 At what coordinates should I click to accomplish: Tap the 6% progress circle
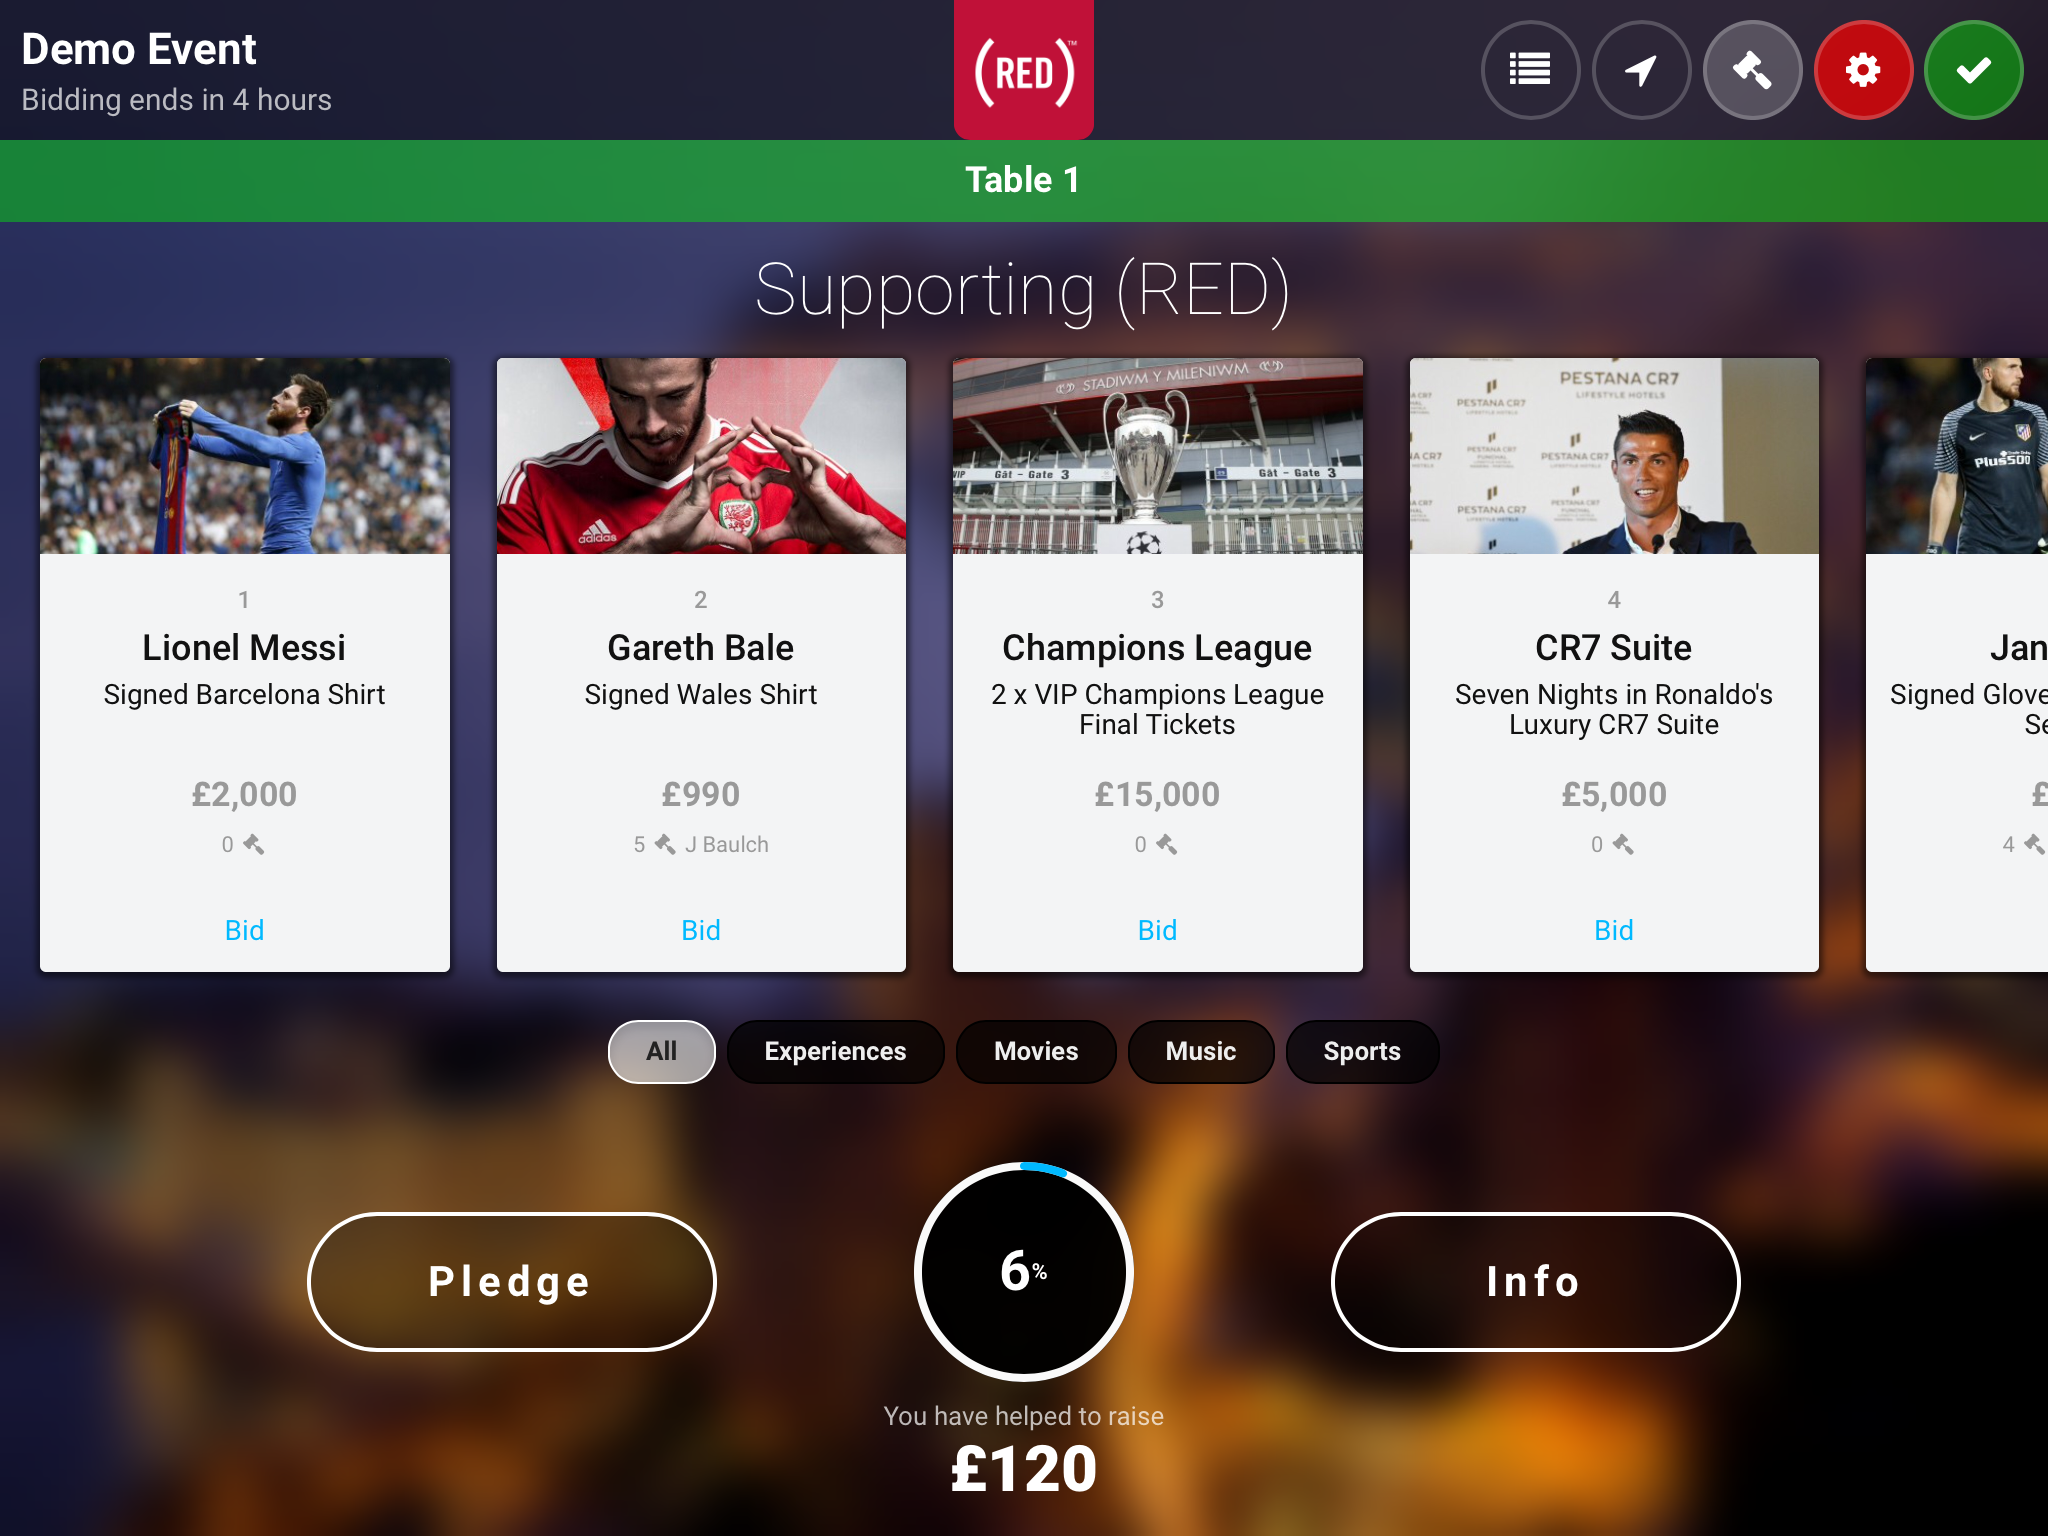point(1023,1271)
